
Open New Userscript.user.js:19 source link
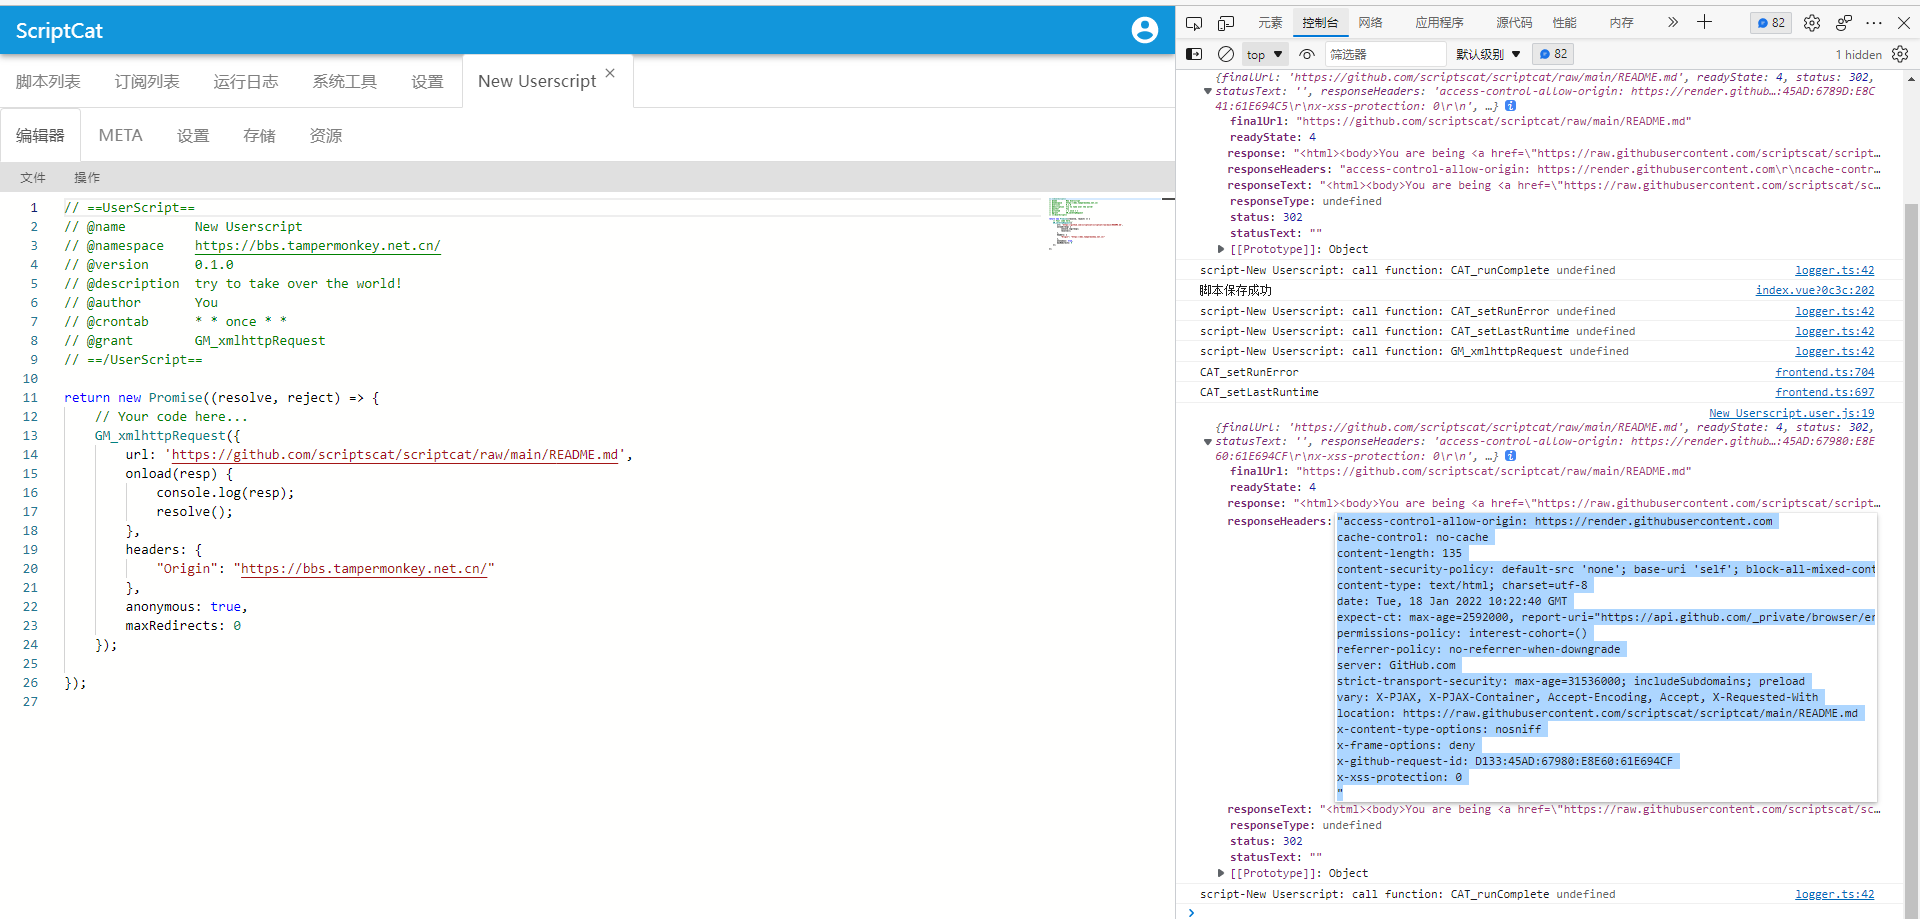[1792, 413]
